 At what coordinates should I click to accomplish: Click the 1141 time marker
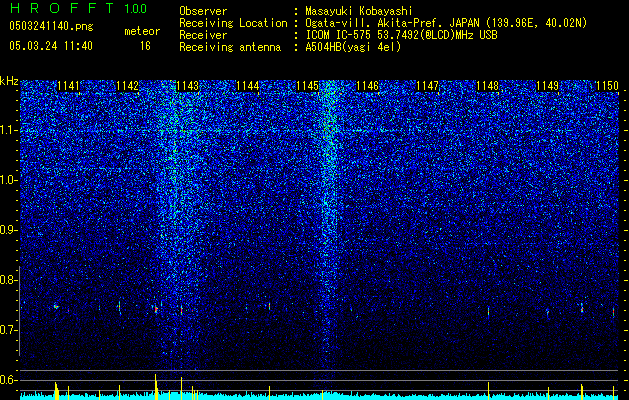coord(69,86)
